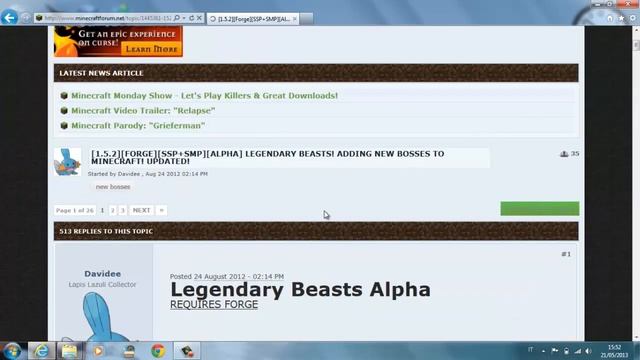
Task: Open the Page 1 of 26 jump dropdown
Action: [x=75, y=210]
